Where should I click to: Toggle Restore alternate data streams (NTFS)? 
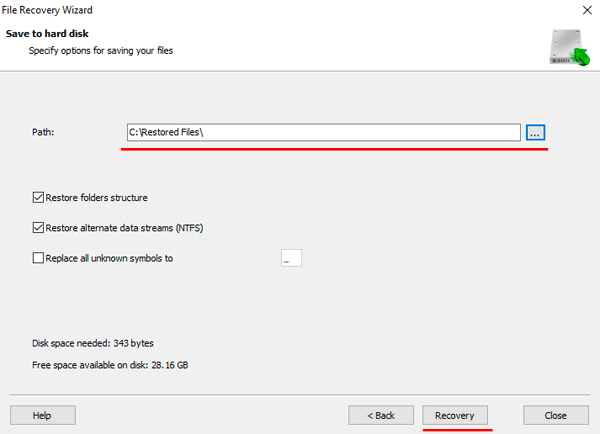coord(38,228)
